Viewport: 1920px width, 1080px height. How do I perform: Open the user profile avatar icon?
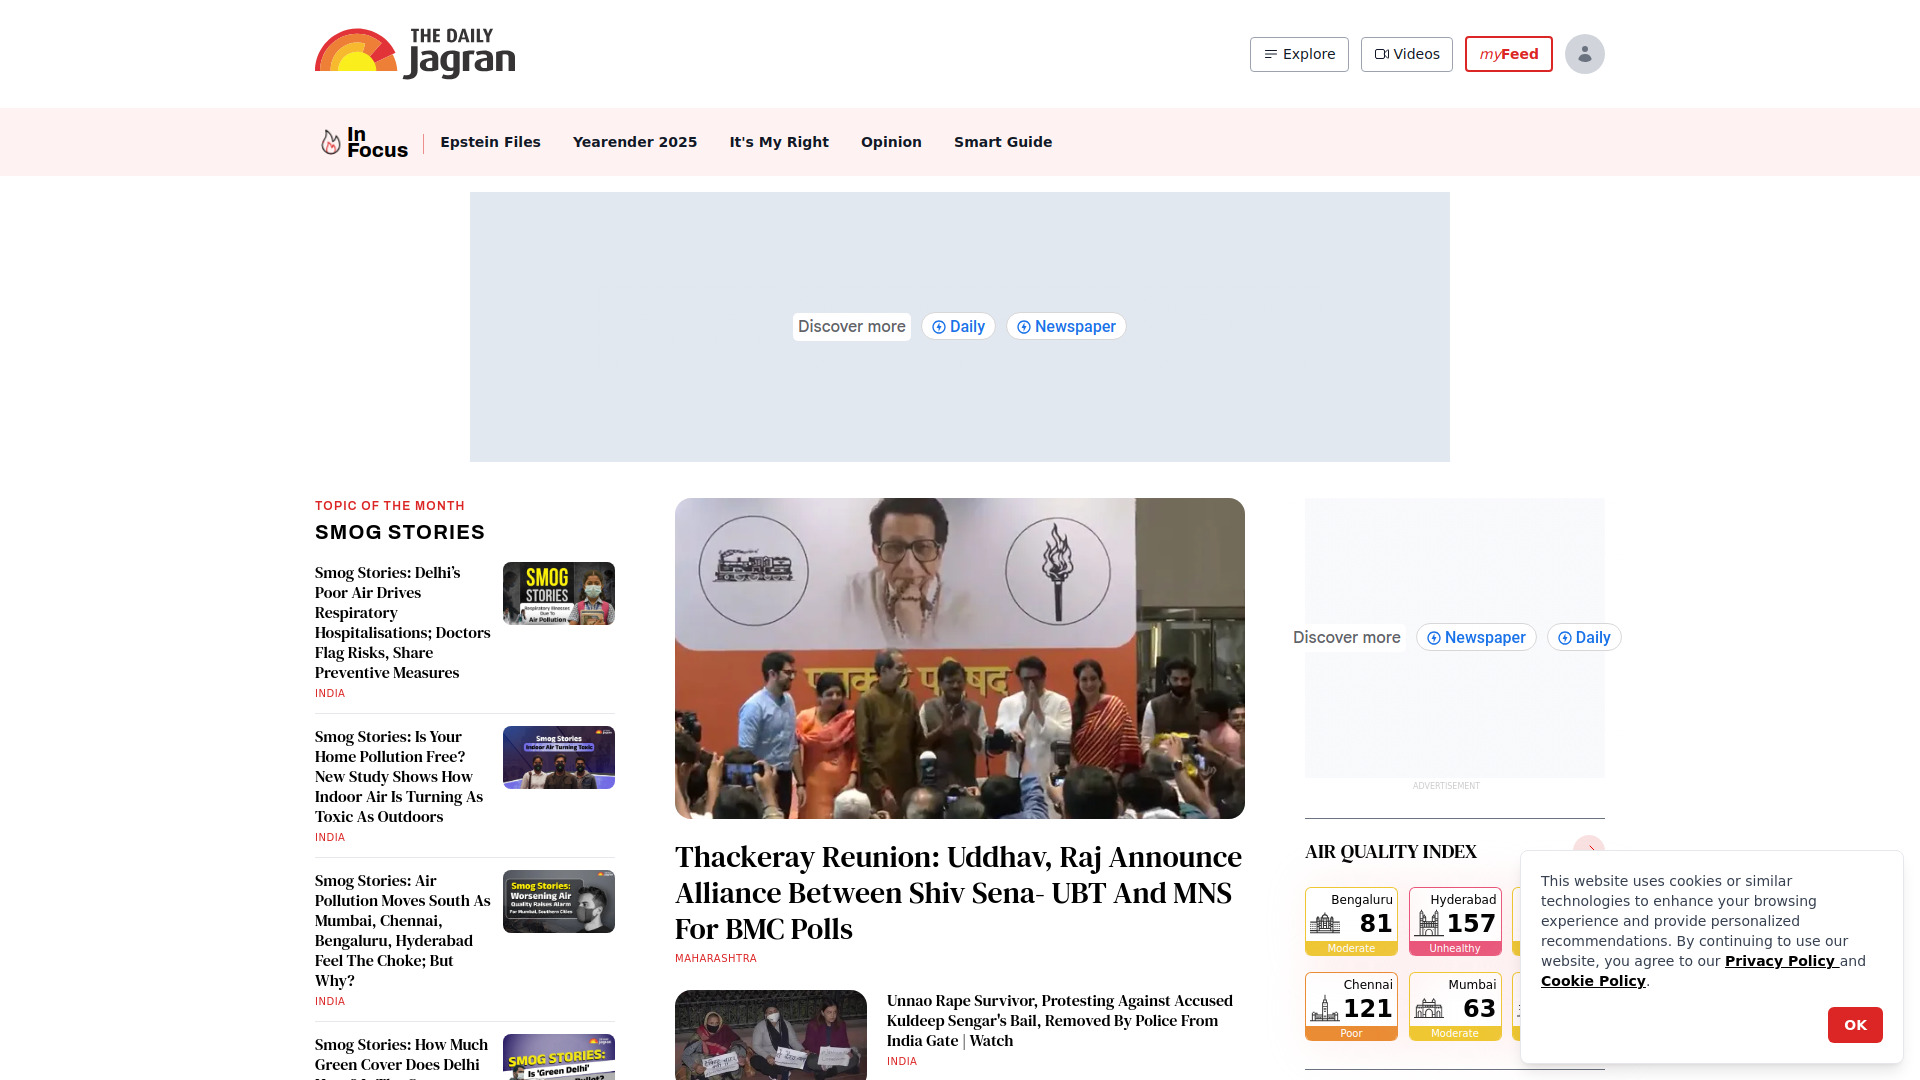[x=1584, y=54]
